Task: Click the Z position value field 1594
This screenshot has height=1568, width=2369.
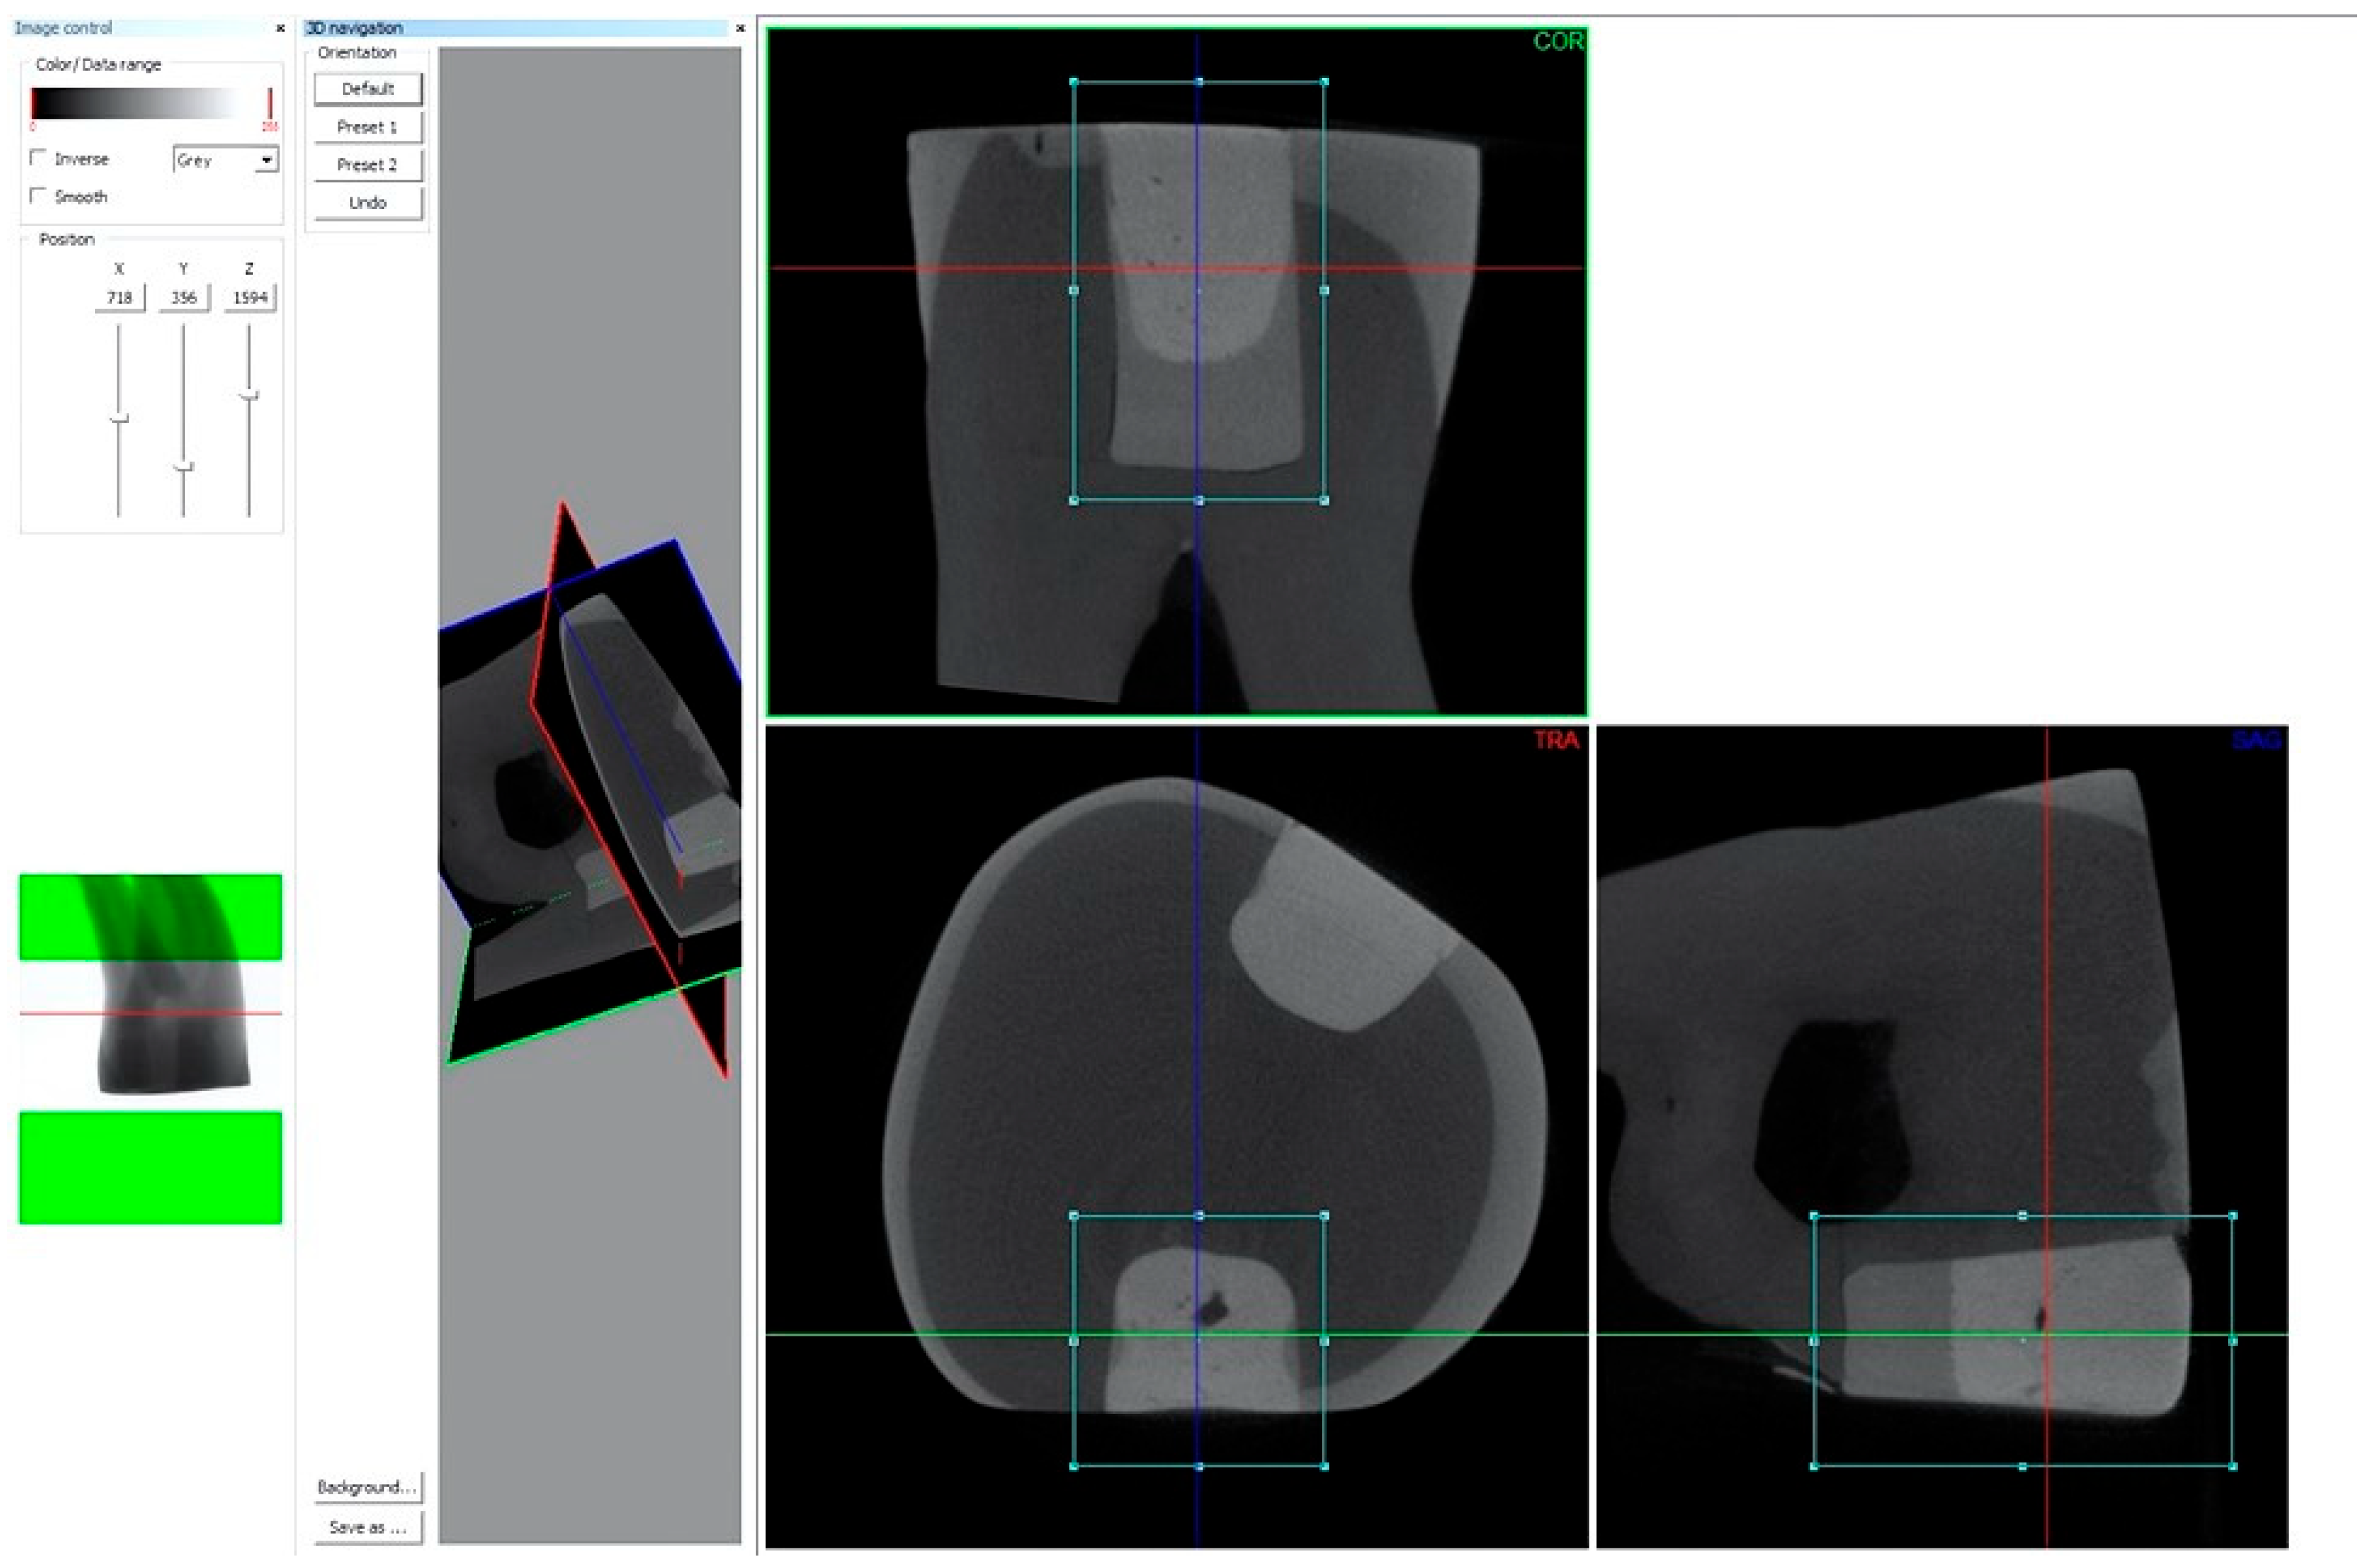Action: (249, 298)
